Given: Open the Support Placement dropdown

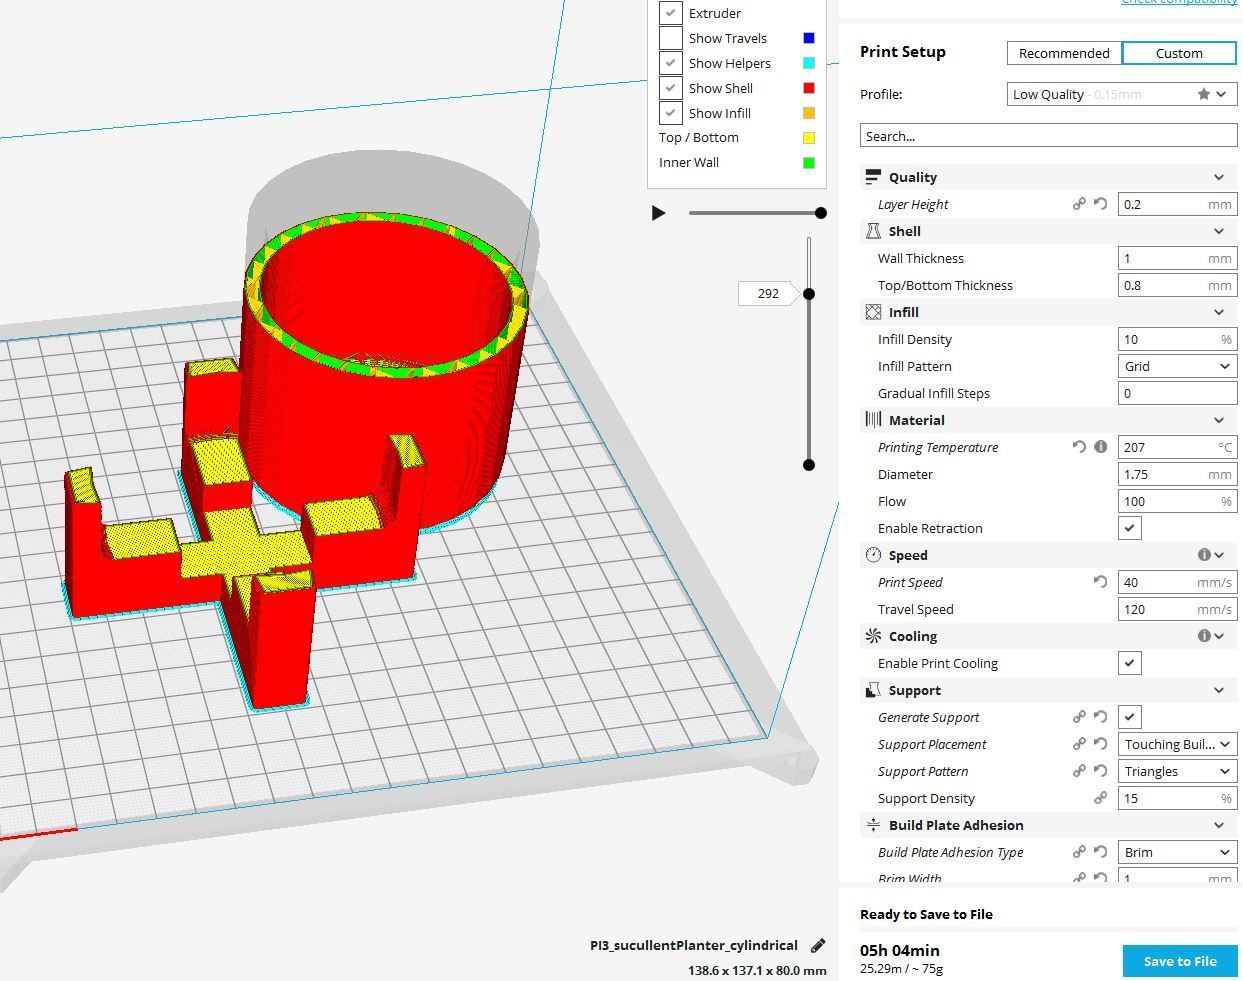Looking at the screenshot, I should tap(1177, 743).
